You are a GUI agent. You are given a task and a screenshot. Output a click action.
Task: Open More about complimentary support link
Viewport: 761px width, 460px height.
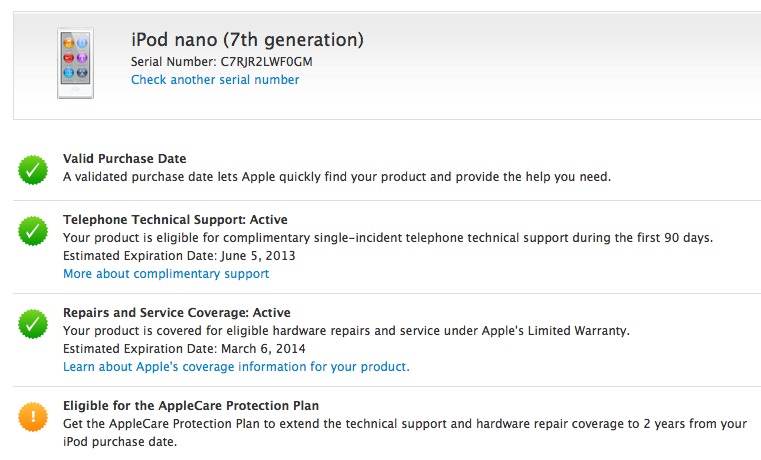[166, 274]
